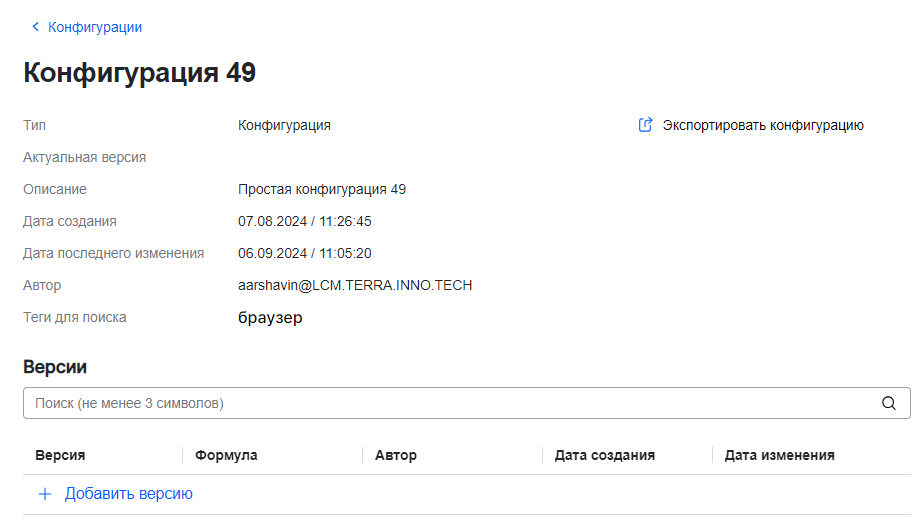Click the Версии section heading
This screenshot has width=923, height=528.
pos(55,367)
